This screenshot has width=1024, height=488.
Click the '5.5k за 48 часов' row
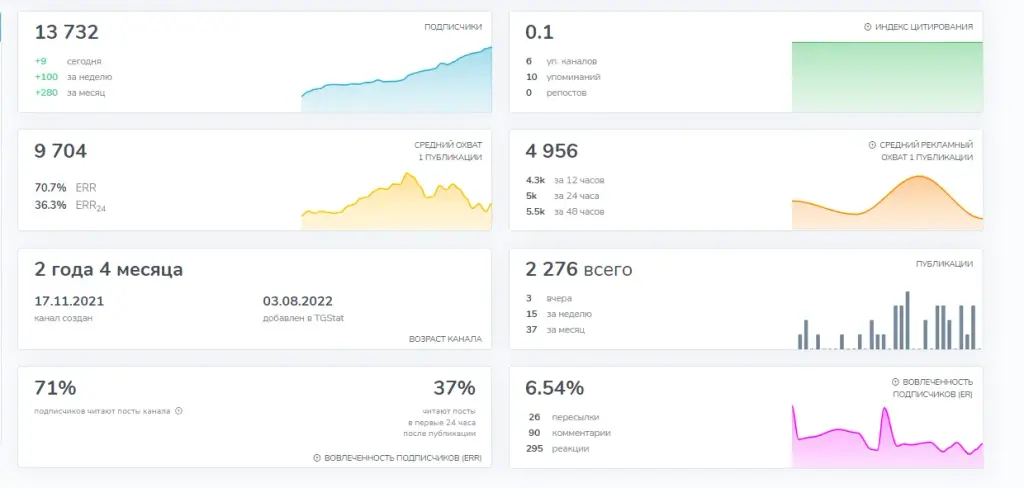pyautogui.click(x=565, y=212)
